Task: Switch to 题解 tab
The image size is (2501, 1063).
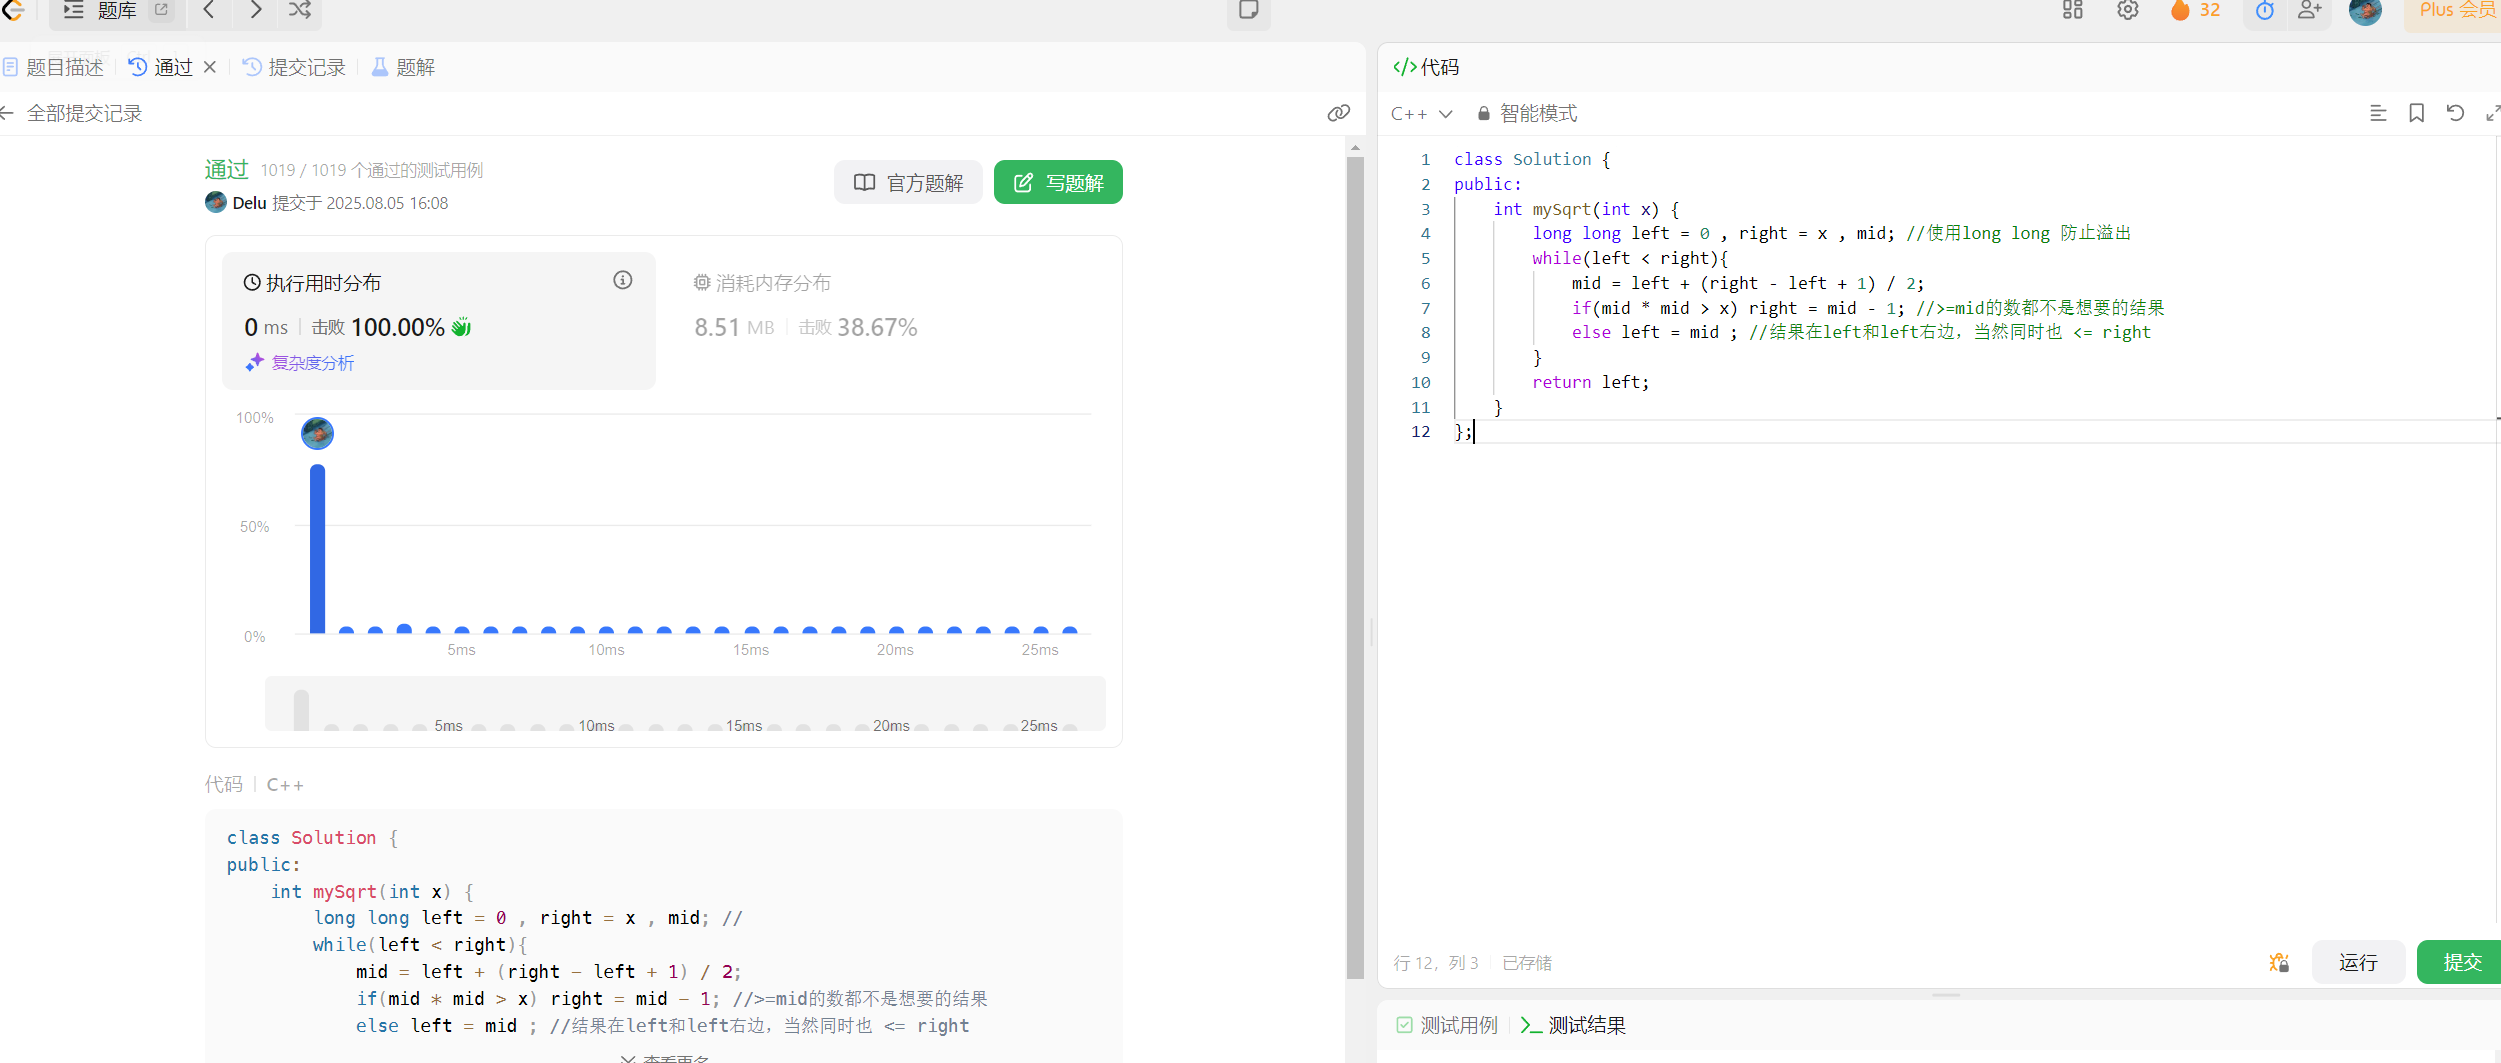Action: click(404, 67)
